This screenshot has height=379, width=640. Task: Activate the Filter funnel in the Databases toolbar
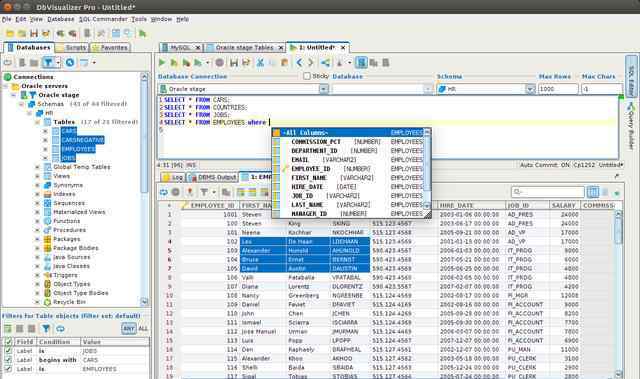click(48, 62)
